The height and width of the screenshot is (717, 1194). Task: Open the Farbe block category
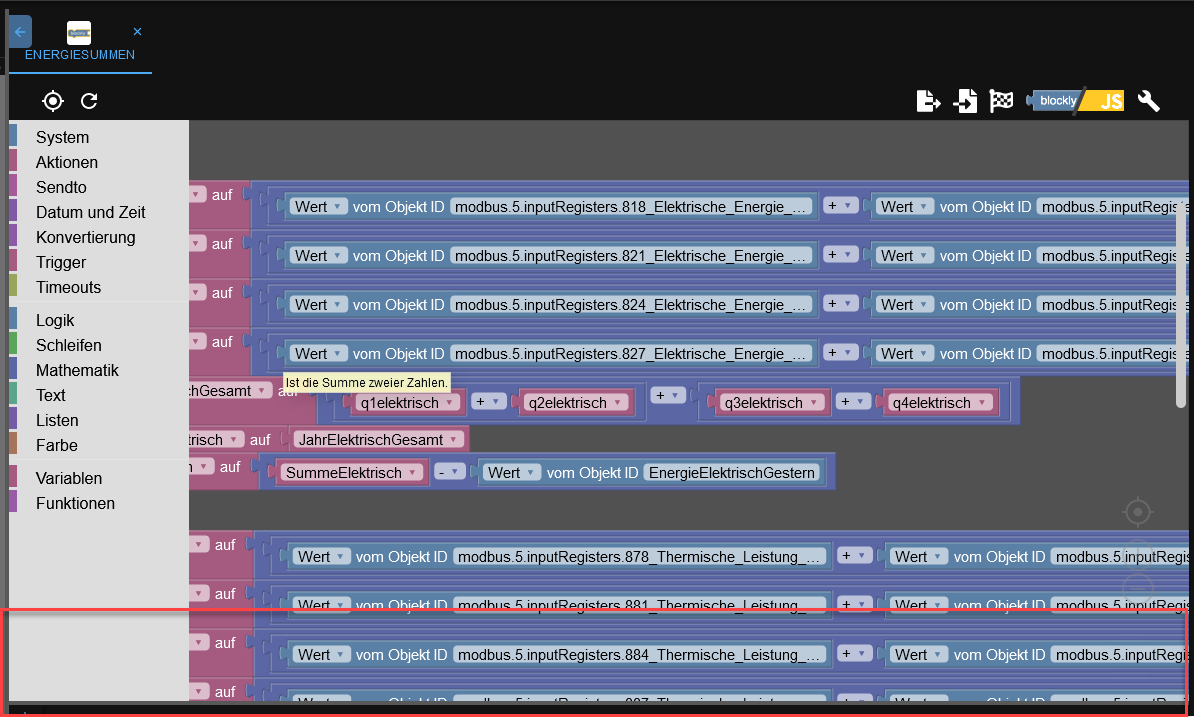(x=56, y=446)
